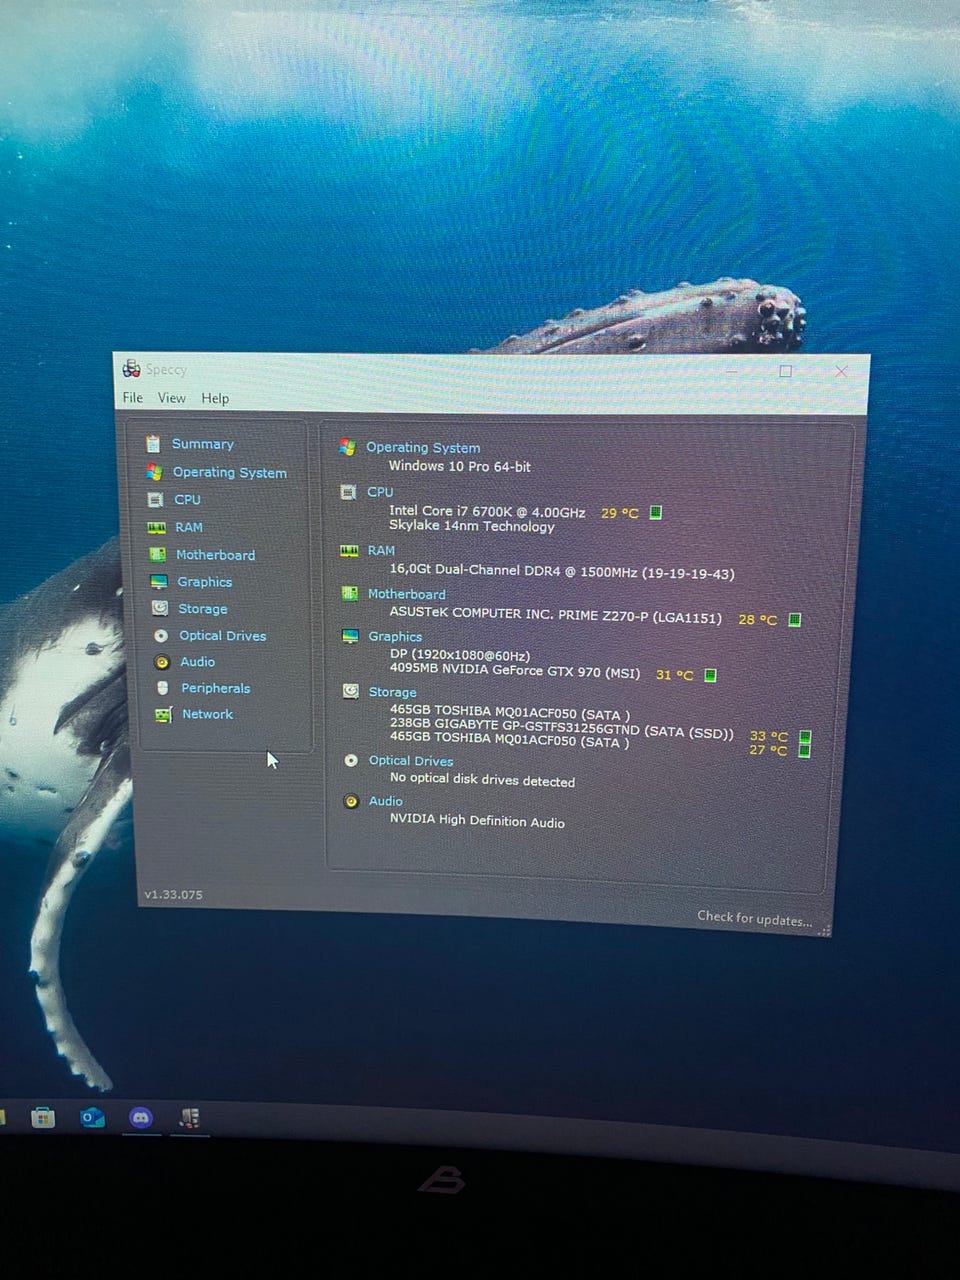This screenshot has width=960, height=1280.
Task: Open Graphics section from sidebar
Action: pyautogui.click(x=205, y=582)
